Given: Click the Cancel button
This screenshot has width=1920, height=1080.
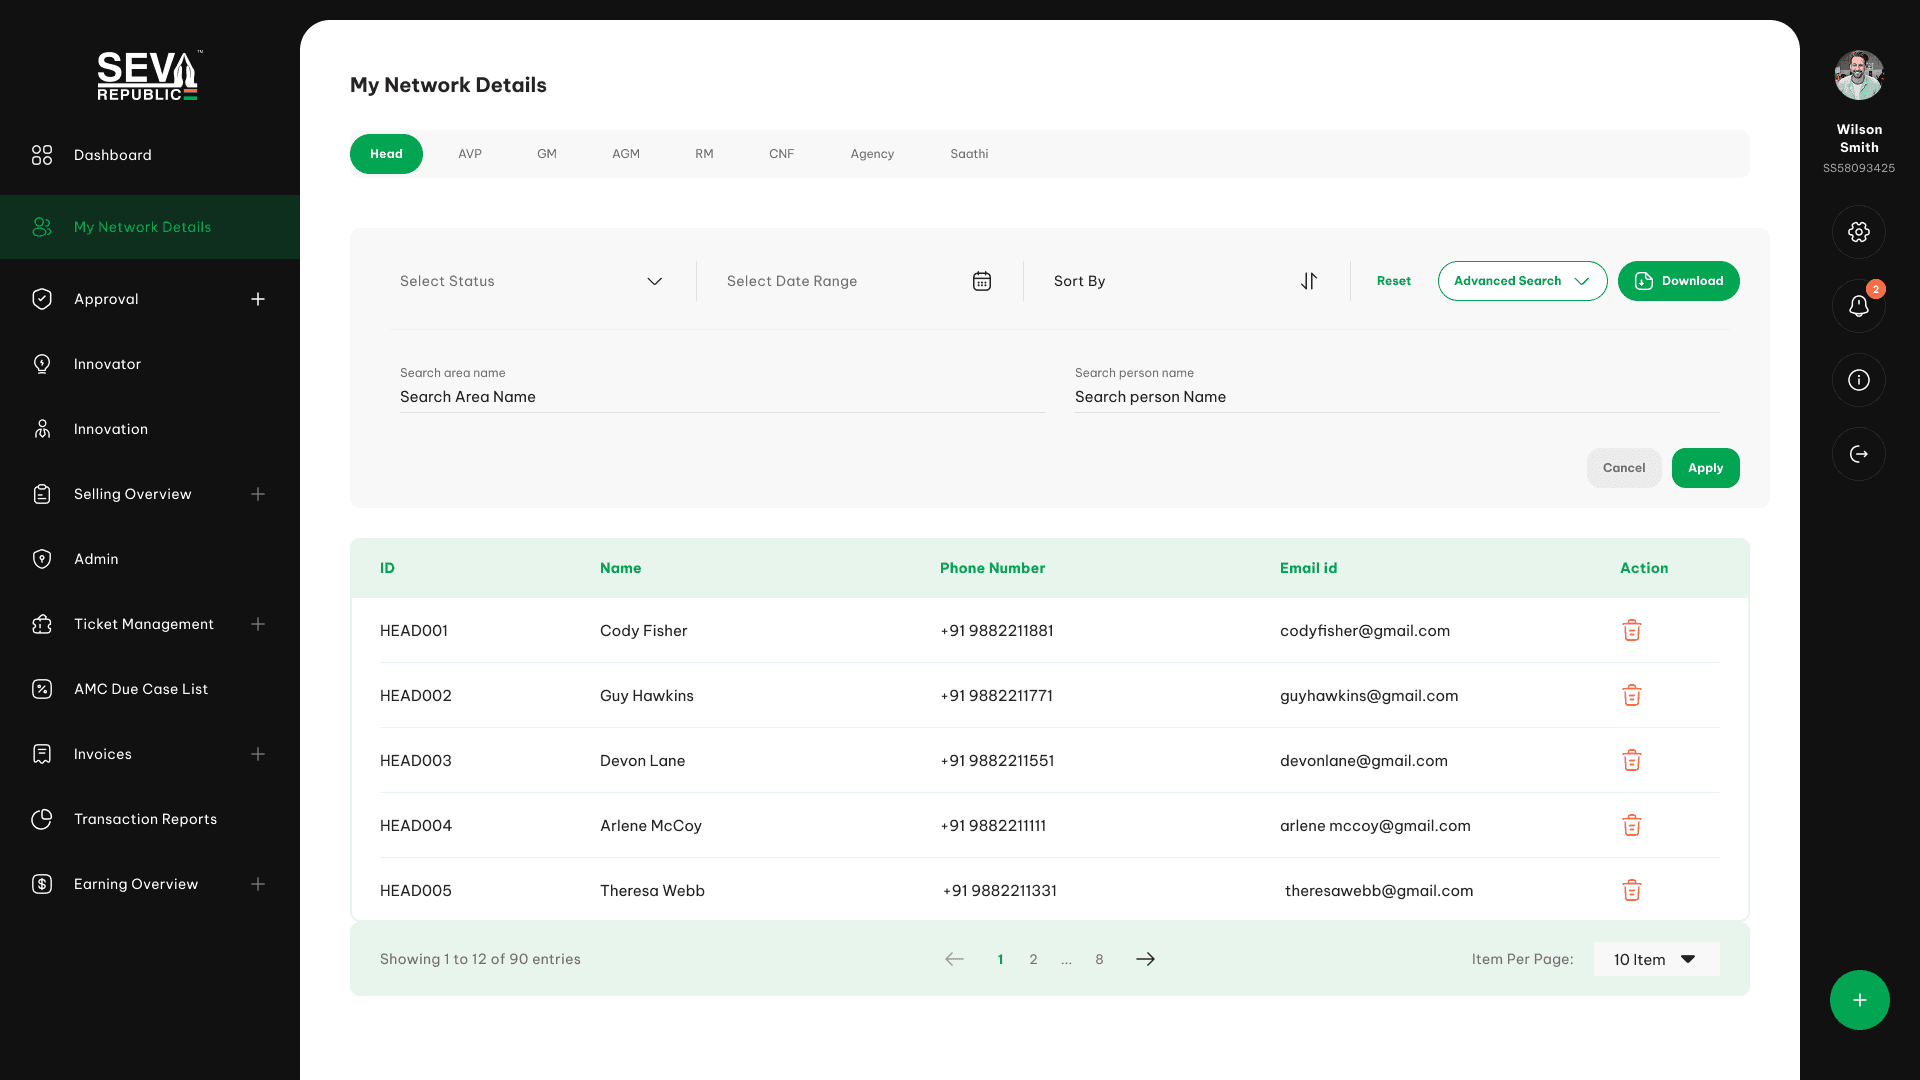Looking at the screenshot, I should point(1623,468).
